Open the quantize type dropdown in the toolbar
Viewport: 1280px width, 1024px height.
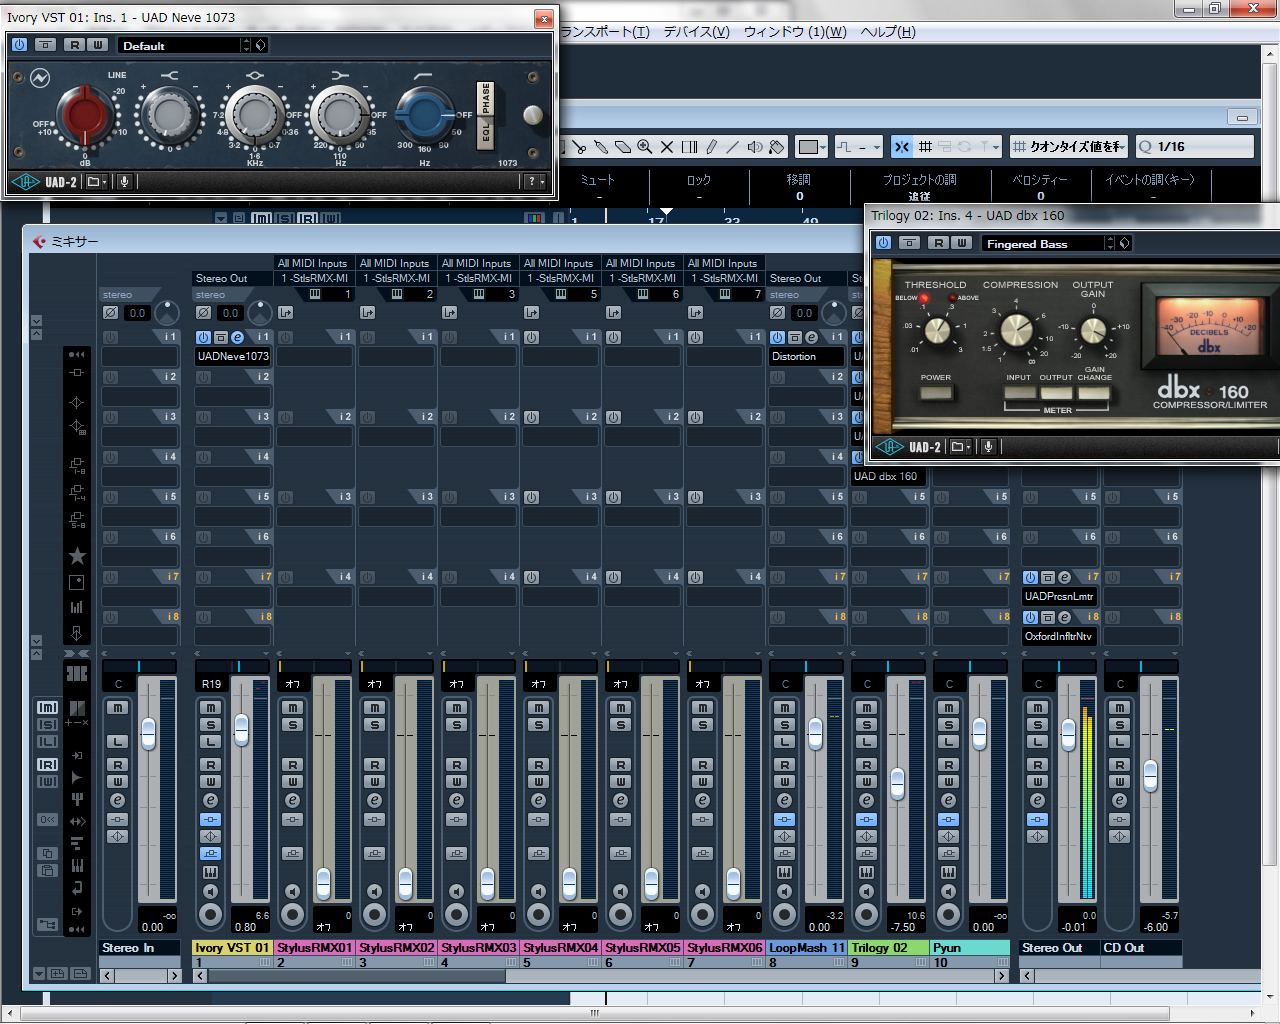pos(1068,147)
